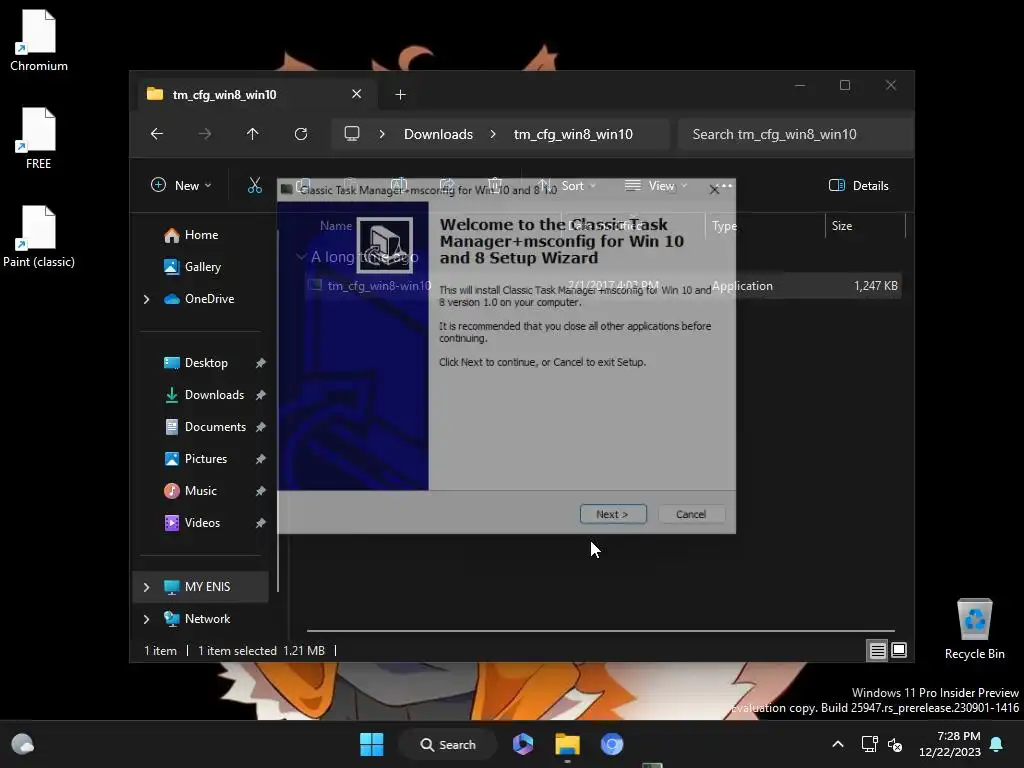Expand the OneDrive tree node

coord(146,299)
